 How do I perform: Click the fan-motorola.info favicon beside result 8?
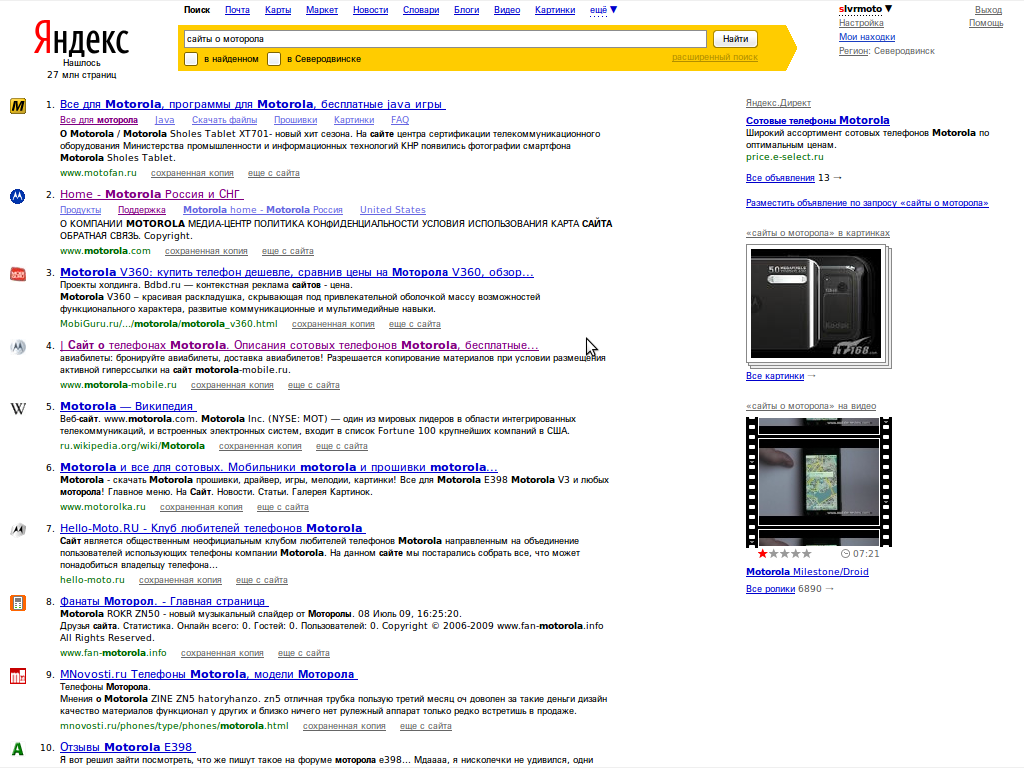coord(18,603)
